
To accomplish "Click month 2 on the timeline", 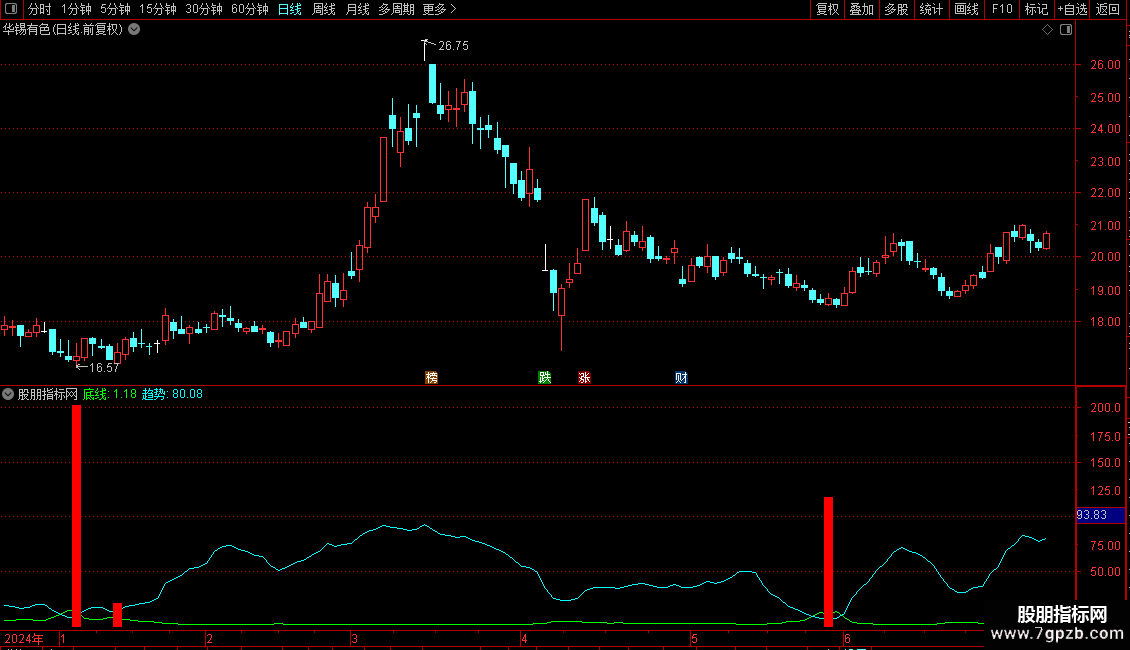I will click(209, 638).
